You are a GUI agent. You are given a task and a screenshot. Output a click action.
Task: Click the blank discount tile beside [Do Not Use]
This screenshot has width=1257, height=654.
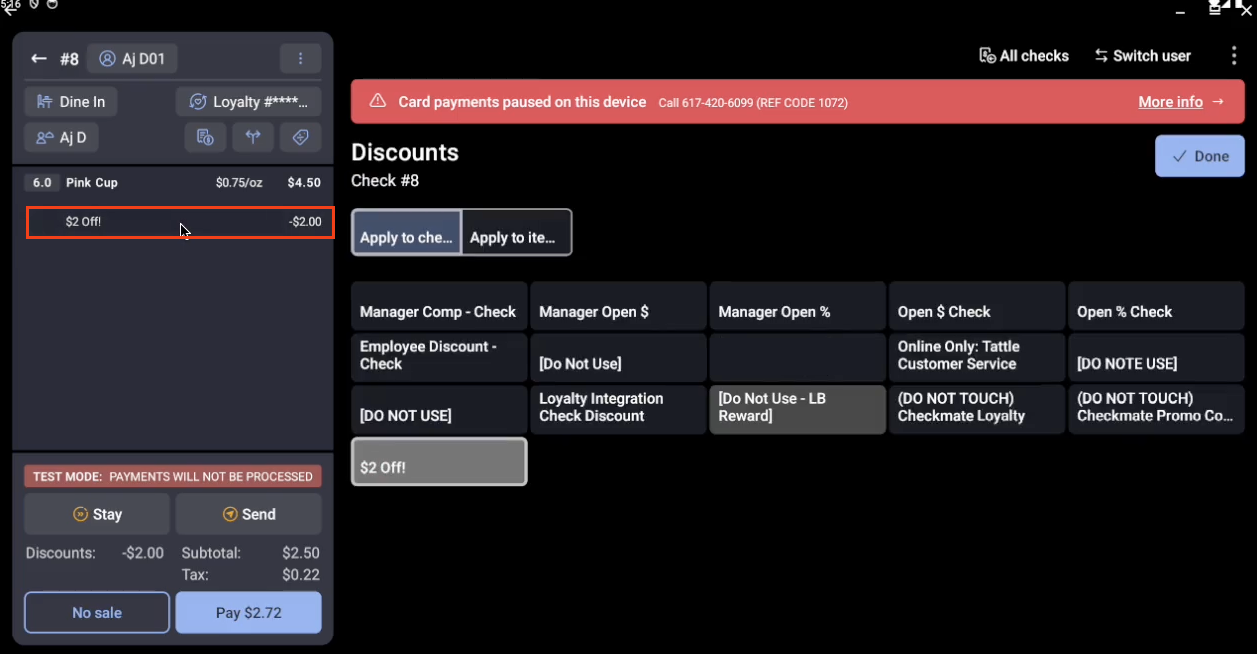tap(797, 358)
